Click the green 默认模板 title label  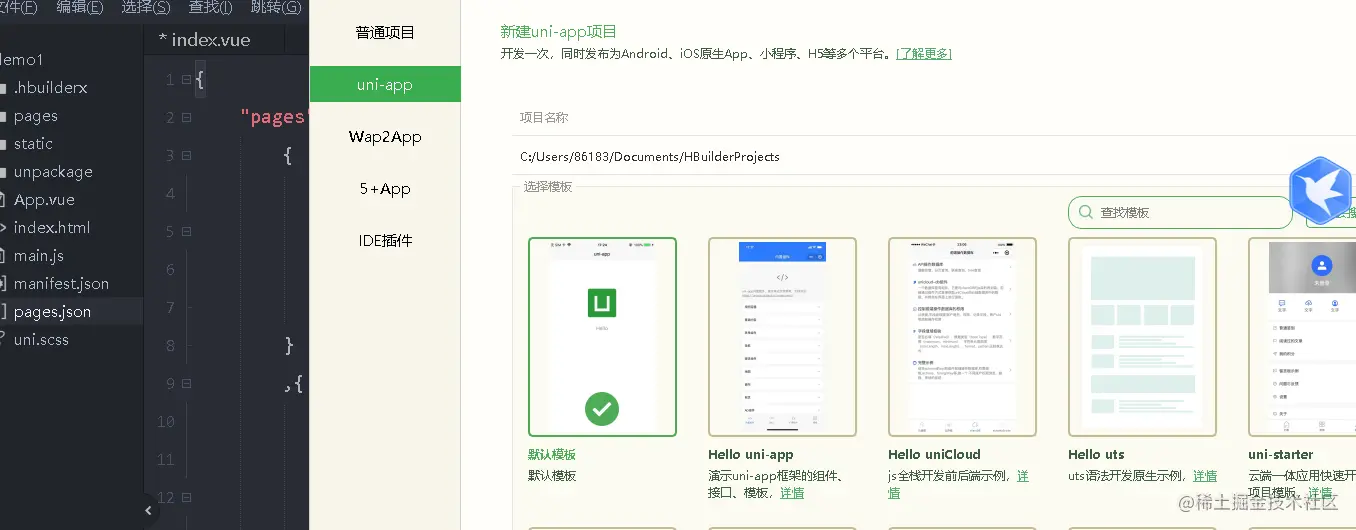coord(552,455)
